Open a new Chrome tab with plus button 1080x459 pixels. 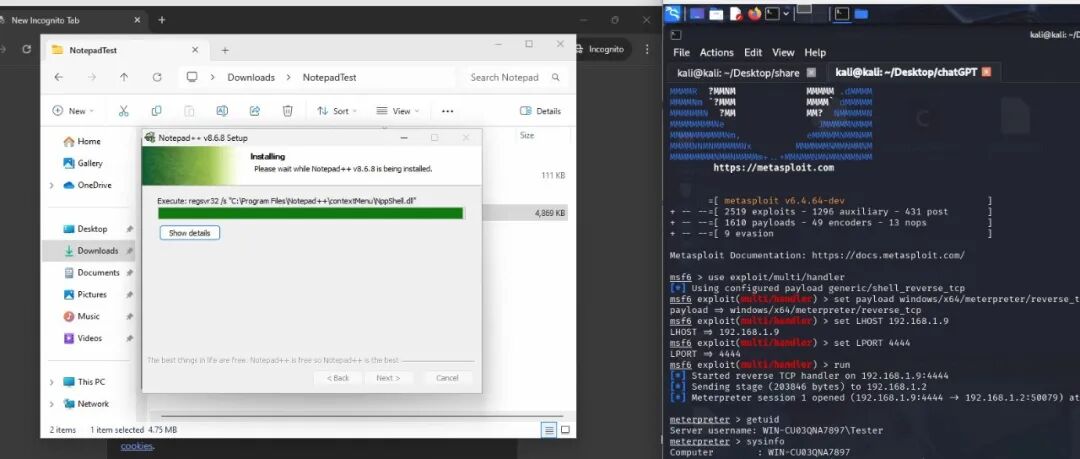[x=161, y=20]
